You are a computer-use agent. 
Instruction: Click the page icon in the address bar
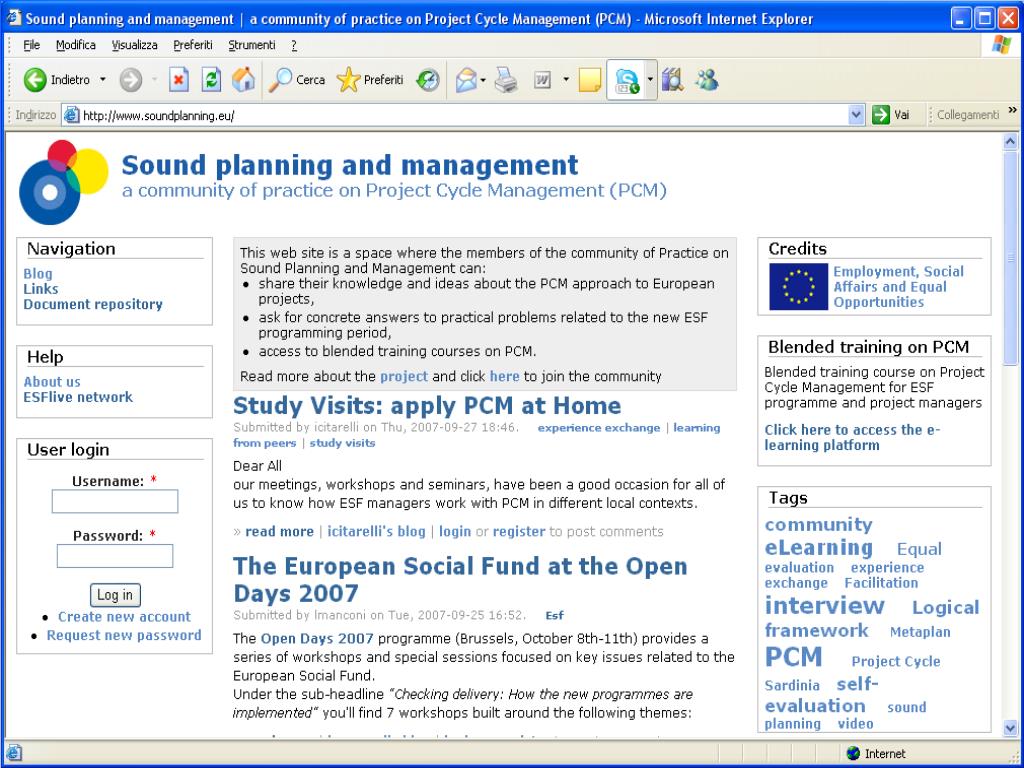[x=72, y=116]
